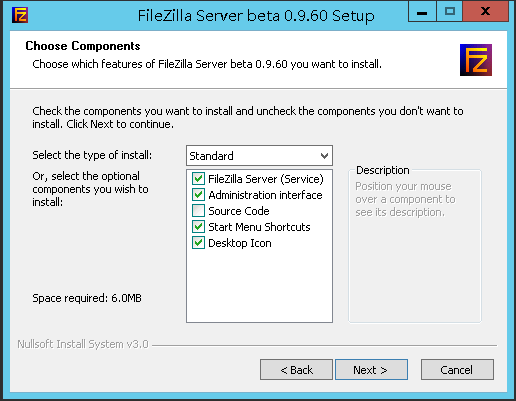The image size is (516, 401).
Task: Select the Standard install type combo box
Action: pos(259,155)
